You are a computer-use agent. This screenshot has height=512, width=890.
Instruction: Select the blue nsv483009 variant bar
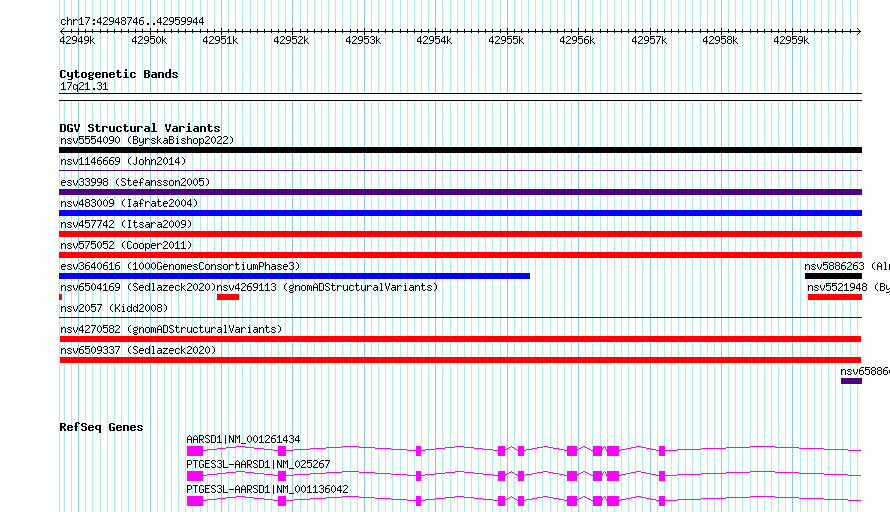pos(460,213)
